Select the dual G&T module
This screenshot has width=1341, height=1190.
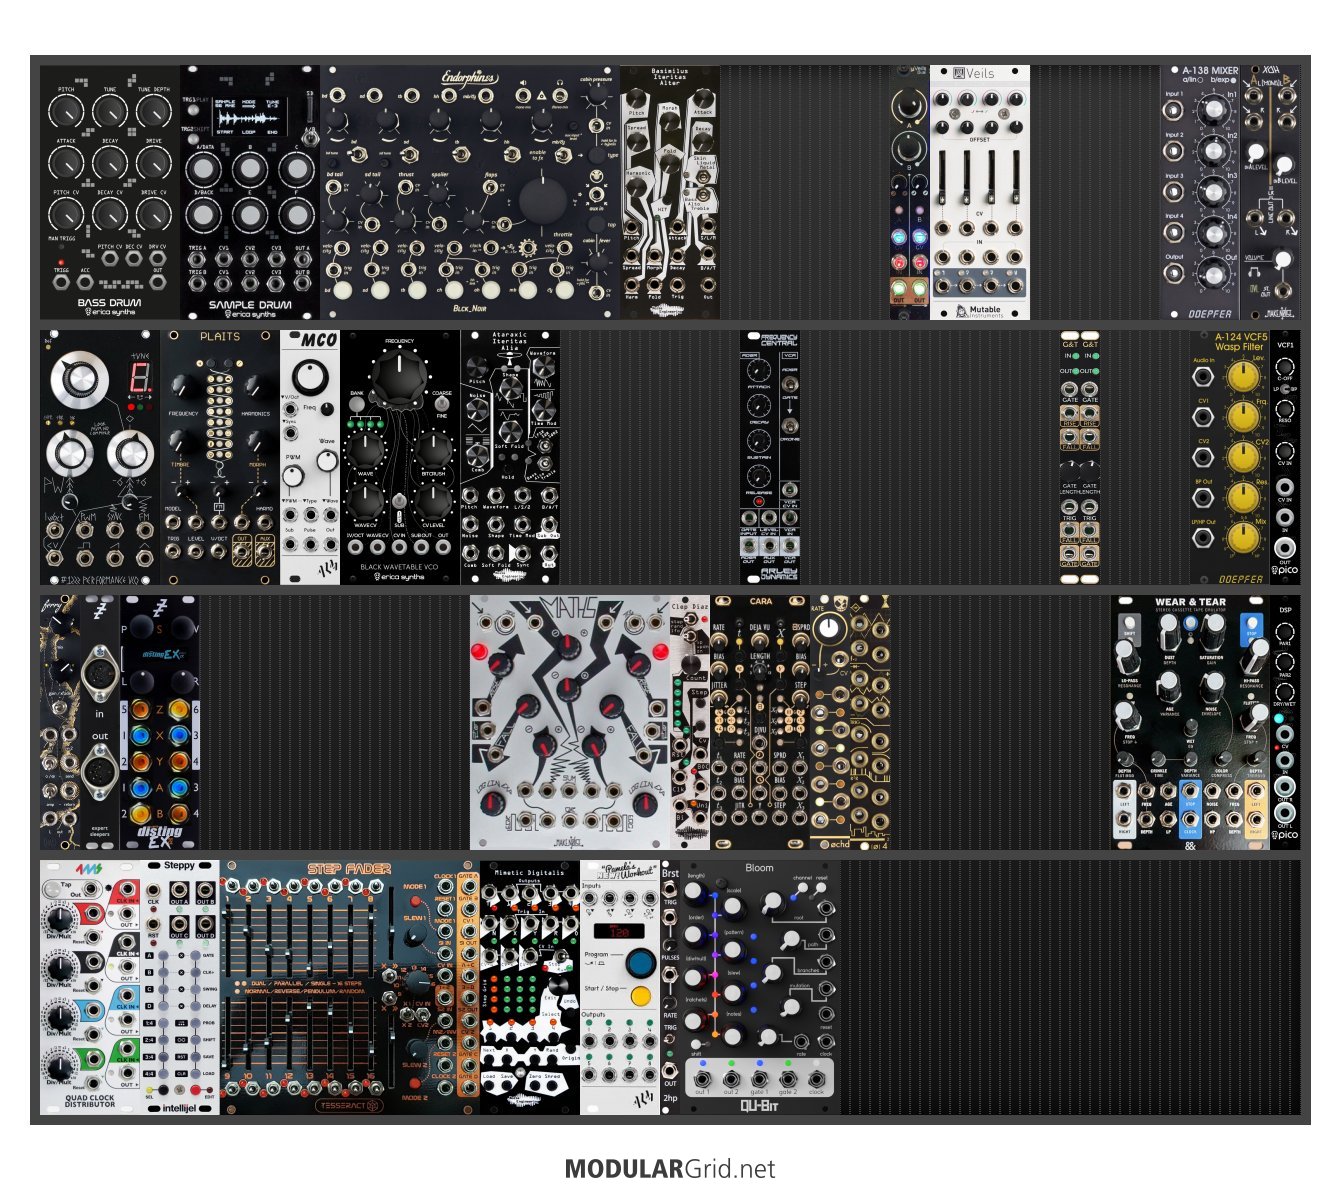[1080, 458]
